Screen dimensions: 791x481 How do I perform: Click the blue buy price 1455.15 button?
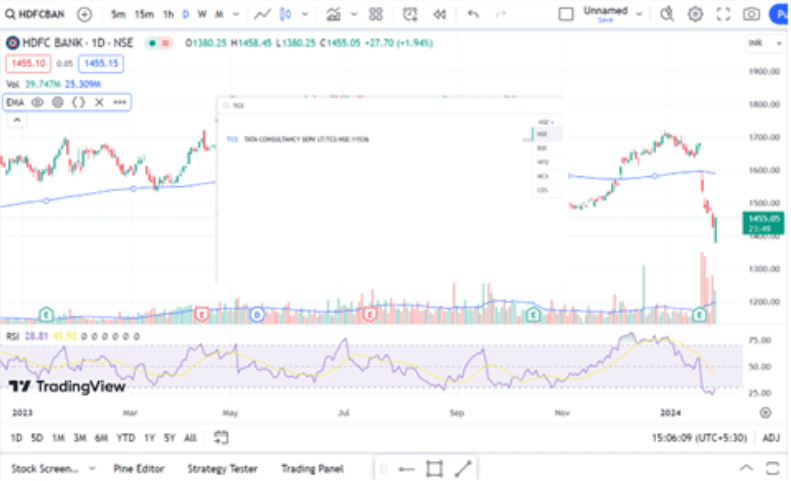click(101, 64)
